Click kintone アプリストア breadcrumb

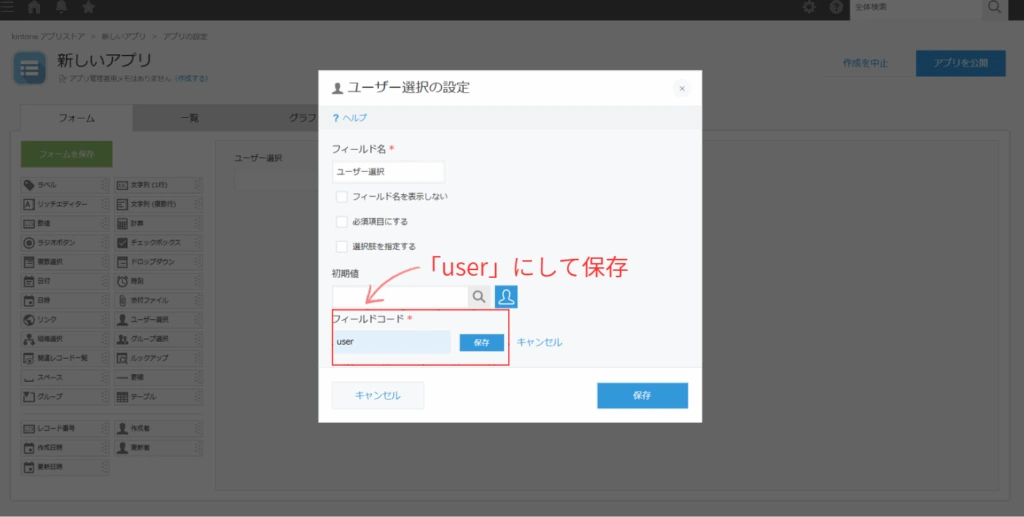46,37
